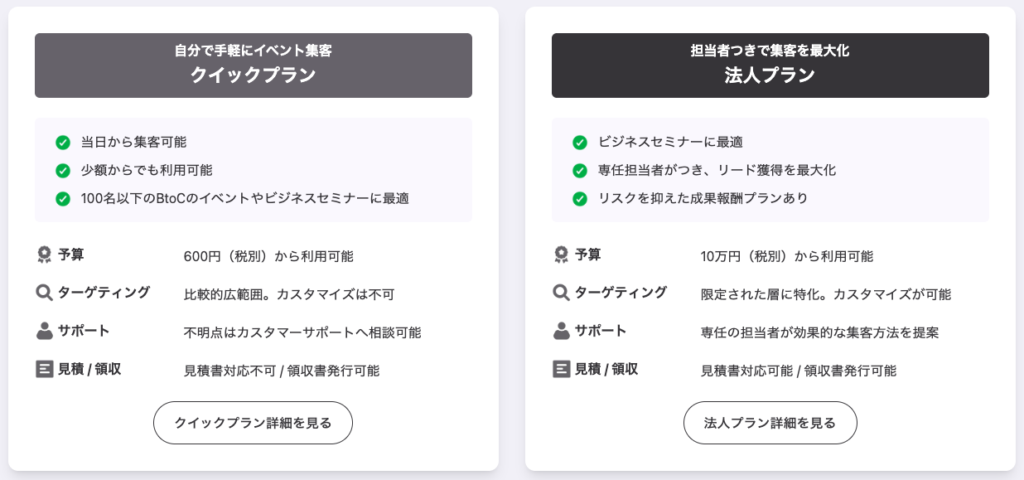The height and width of the screenshot is (480, 1024).
Task: Select the 法人プラン header banner
Action: [770, 65]
